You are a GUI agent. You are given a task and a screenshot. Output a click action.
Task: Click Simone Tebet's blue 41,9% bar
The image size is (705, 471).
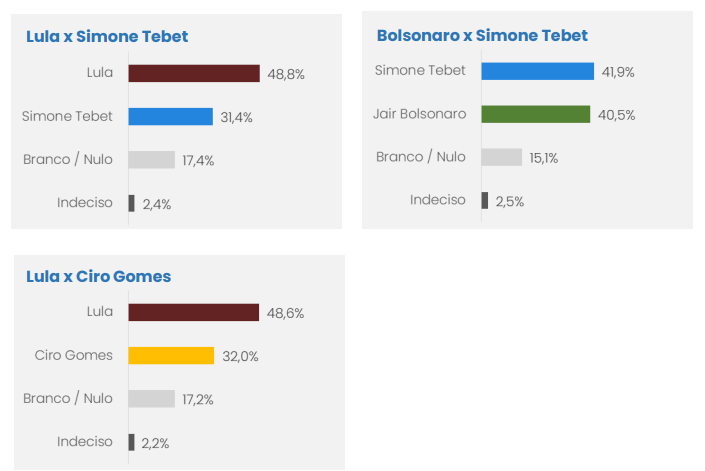coord(538,71)
